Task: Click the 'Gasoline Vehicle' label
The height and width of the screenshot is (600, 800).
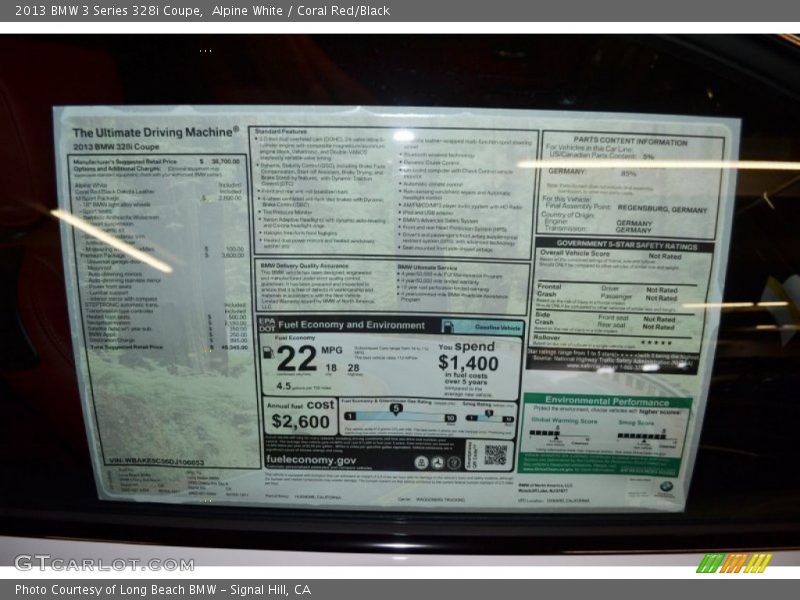Action: (x=497, y=328)
